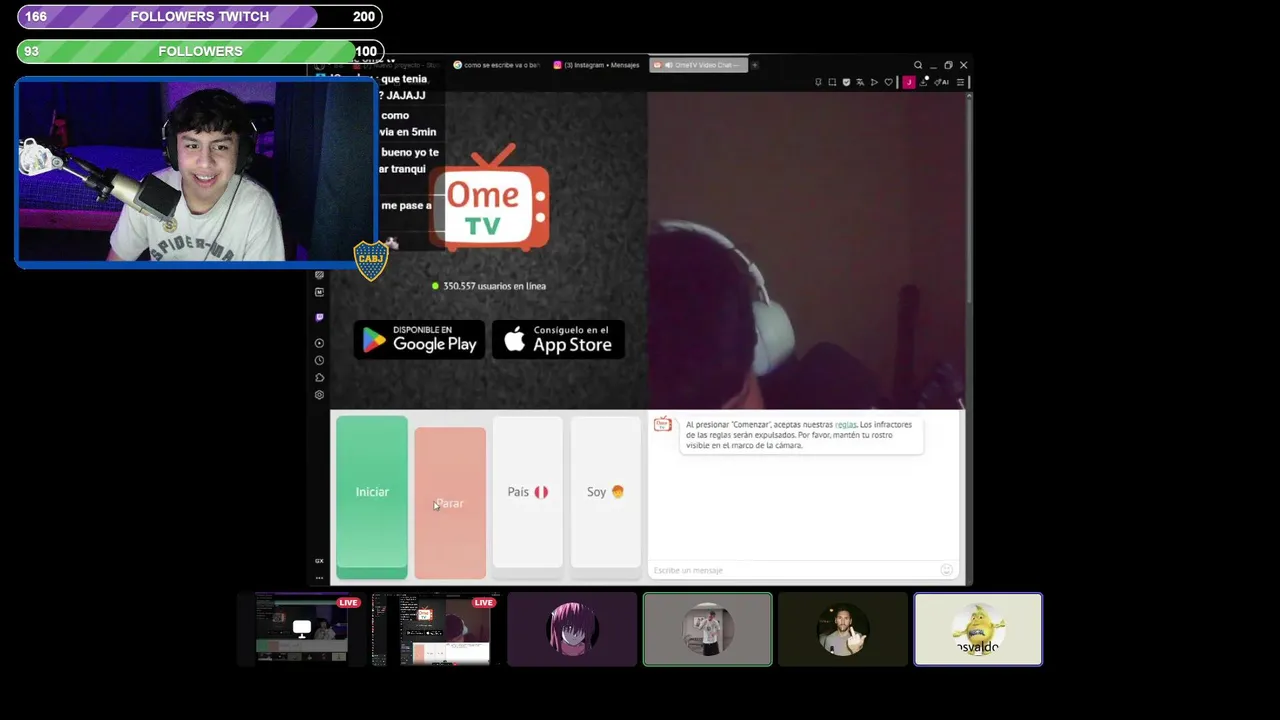This screenshot has width=1280, height=720.
Task: Open the reglas link in the chat notice
Action: point(846,425)
